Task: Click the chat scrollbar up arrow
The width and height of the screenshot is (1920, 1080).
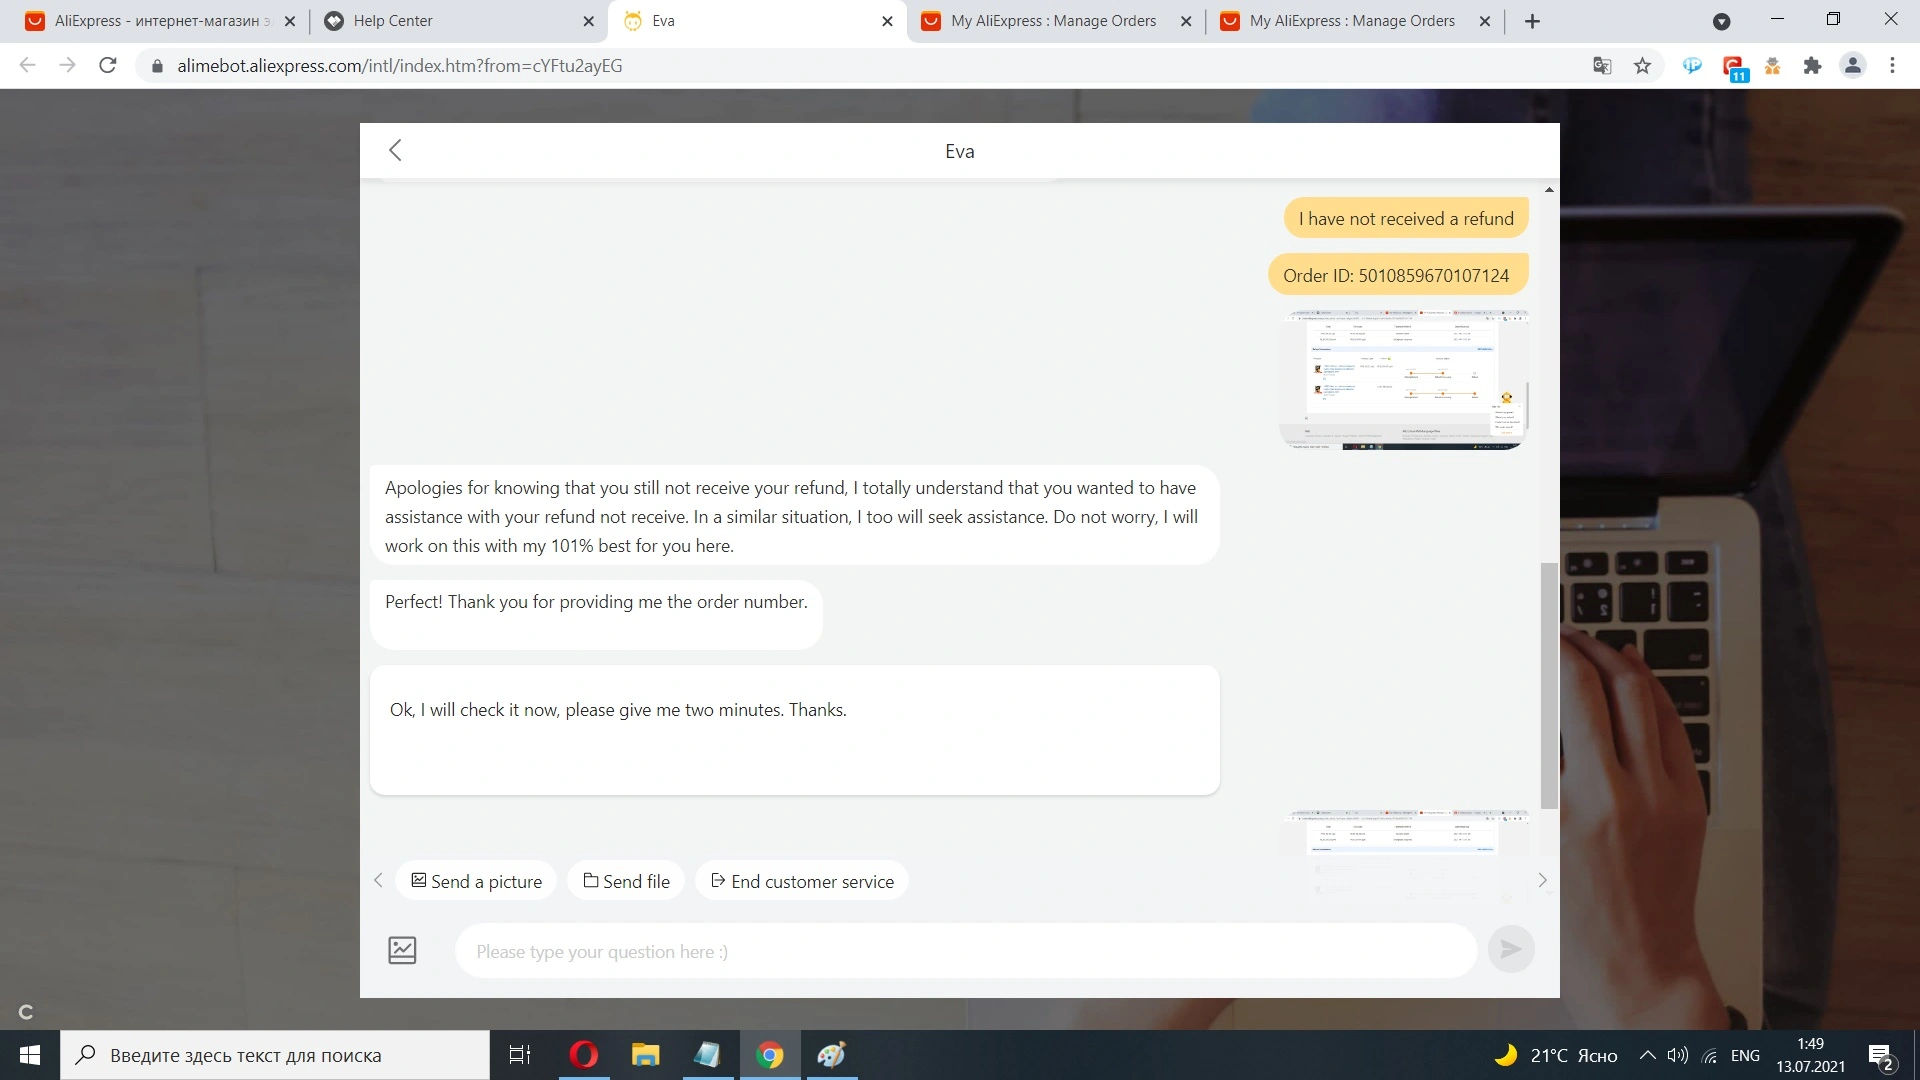Action: pyautogui.click(x=1549, y=189)
